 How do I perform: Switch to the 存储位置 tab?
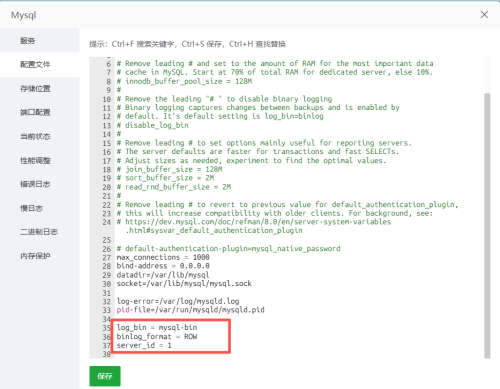click(x=35, y=88)
